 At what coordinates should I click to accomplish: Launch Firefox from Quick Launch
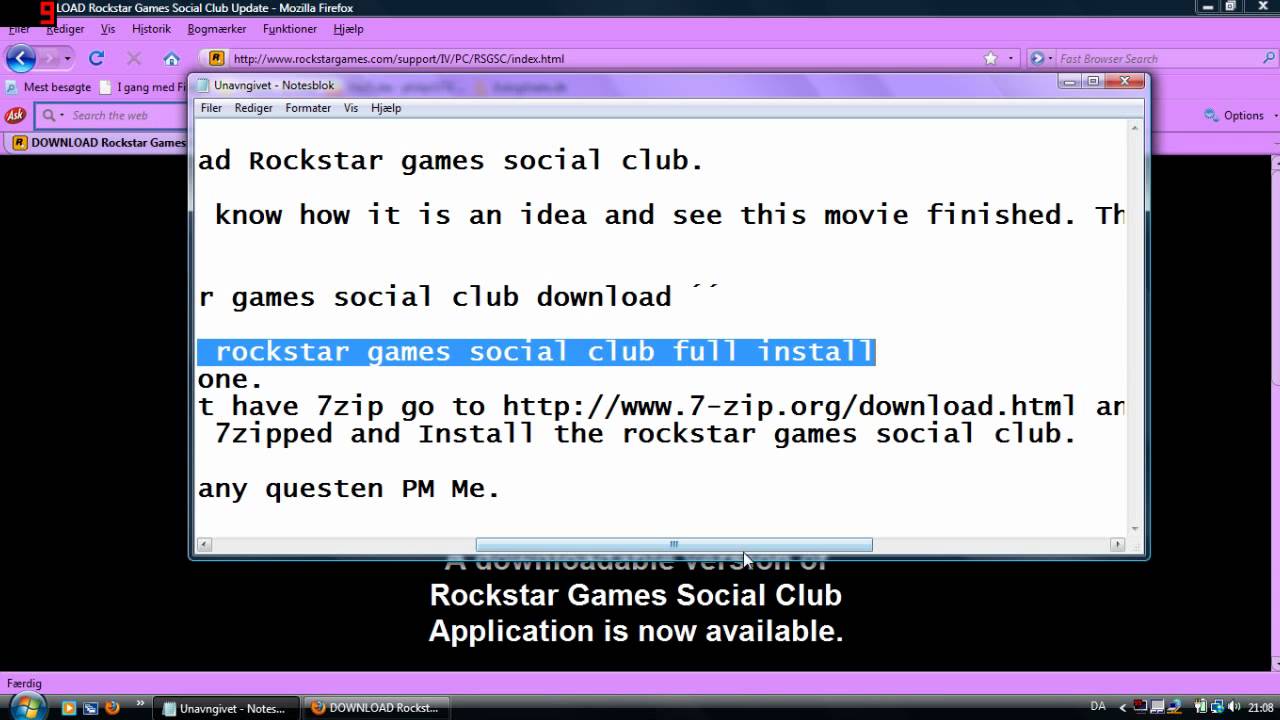tap(112, 708)
